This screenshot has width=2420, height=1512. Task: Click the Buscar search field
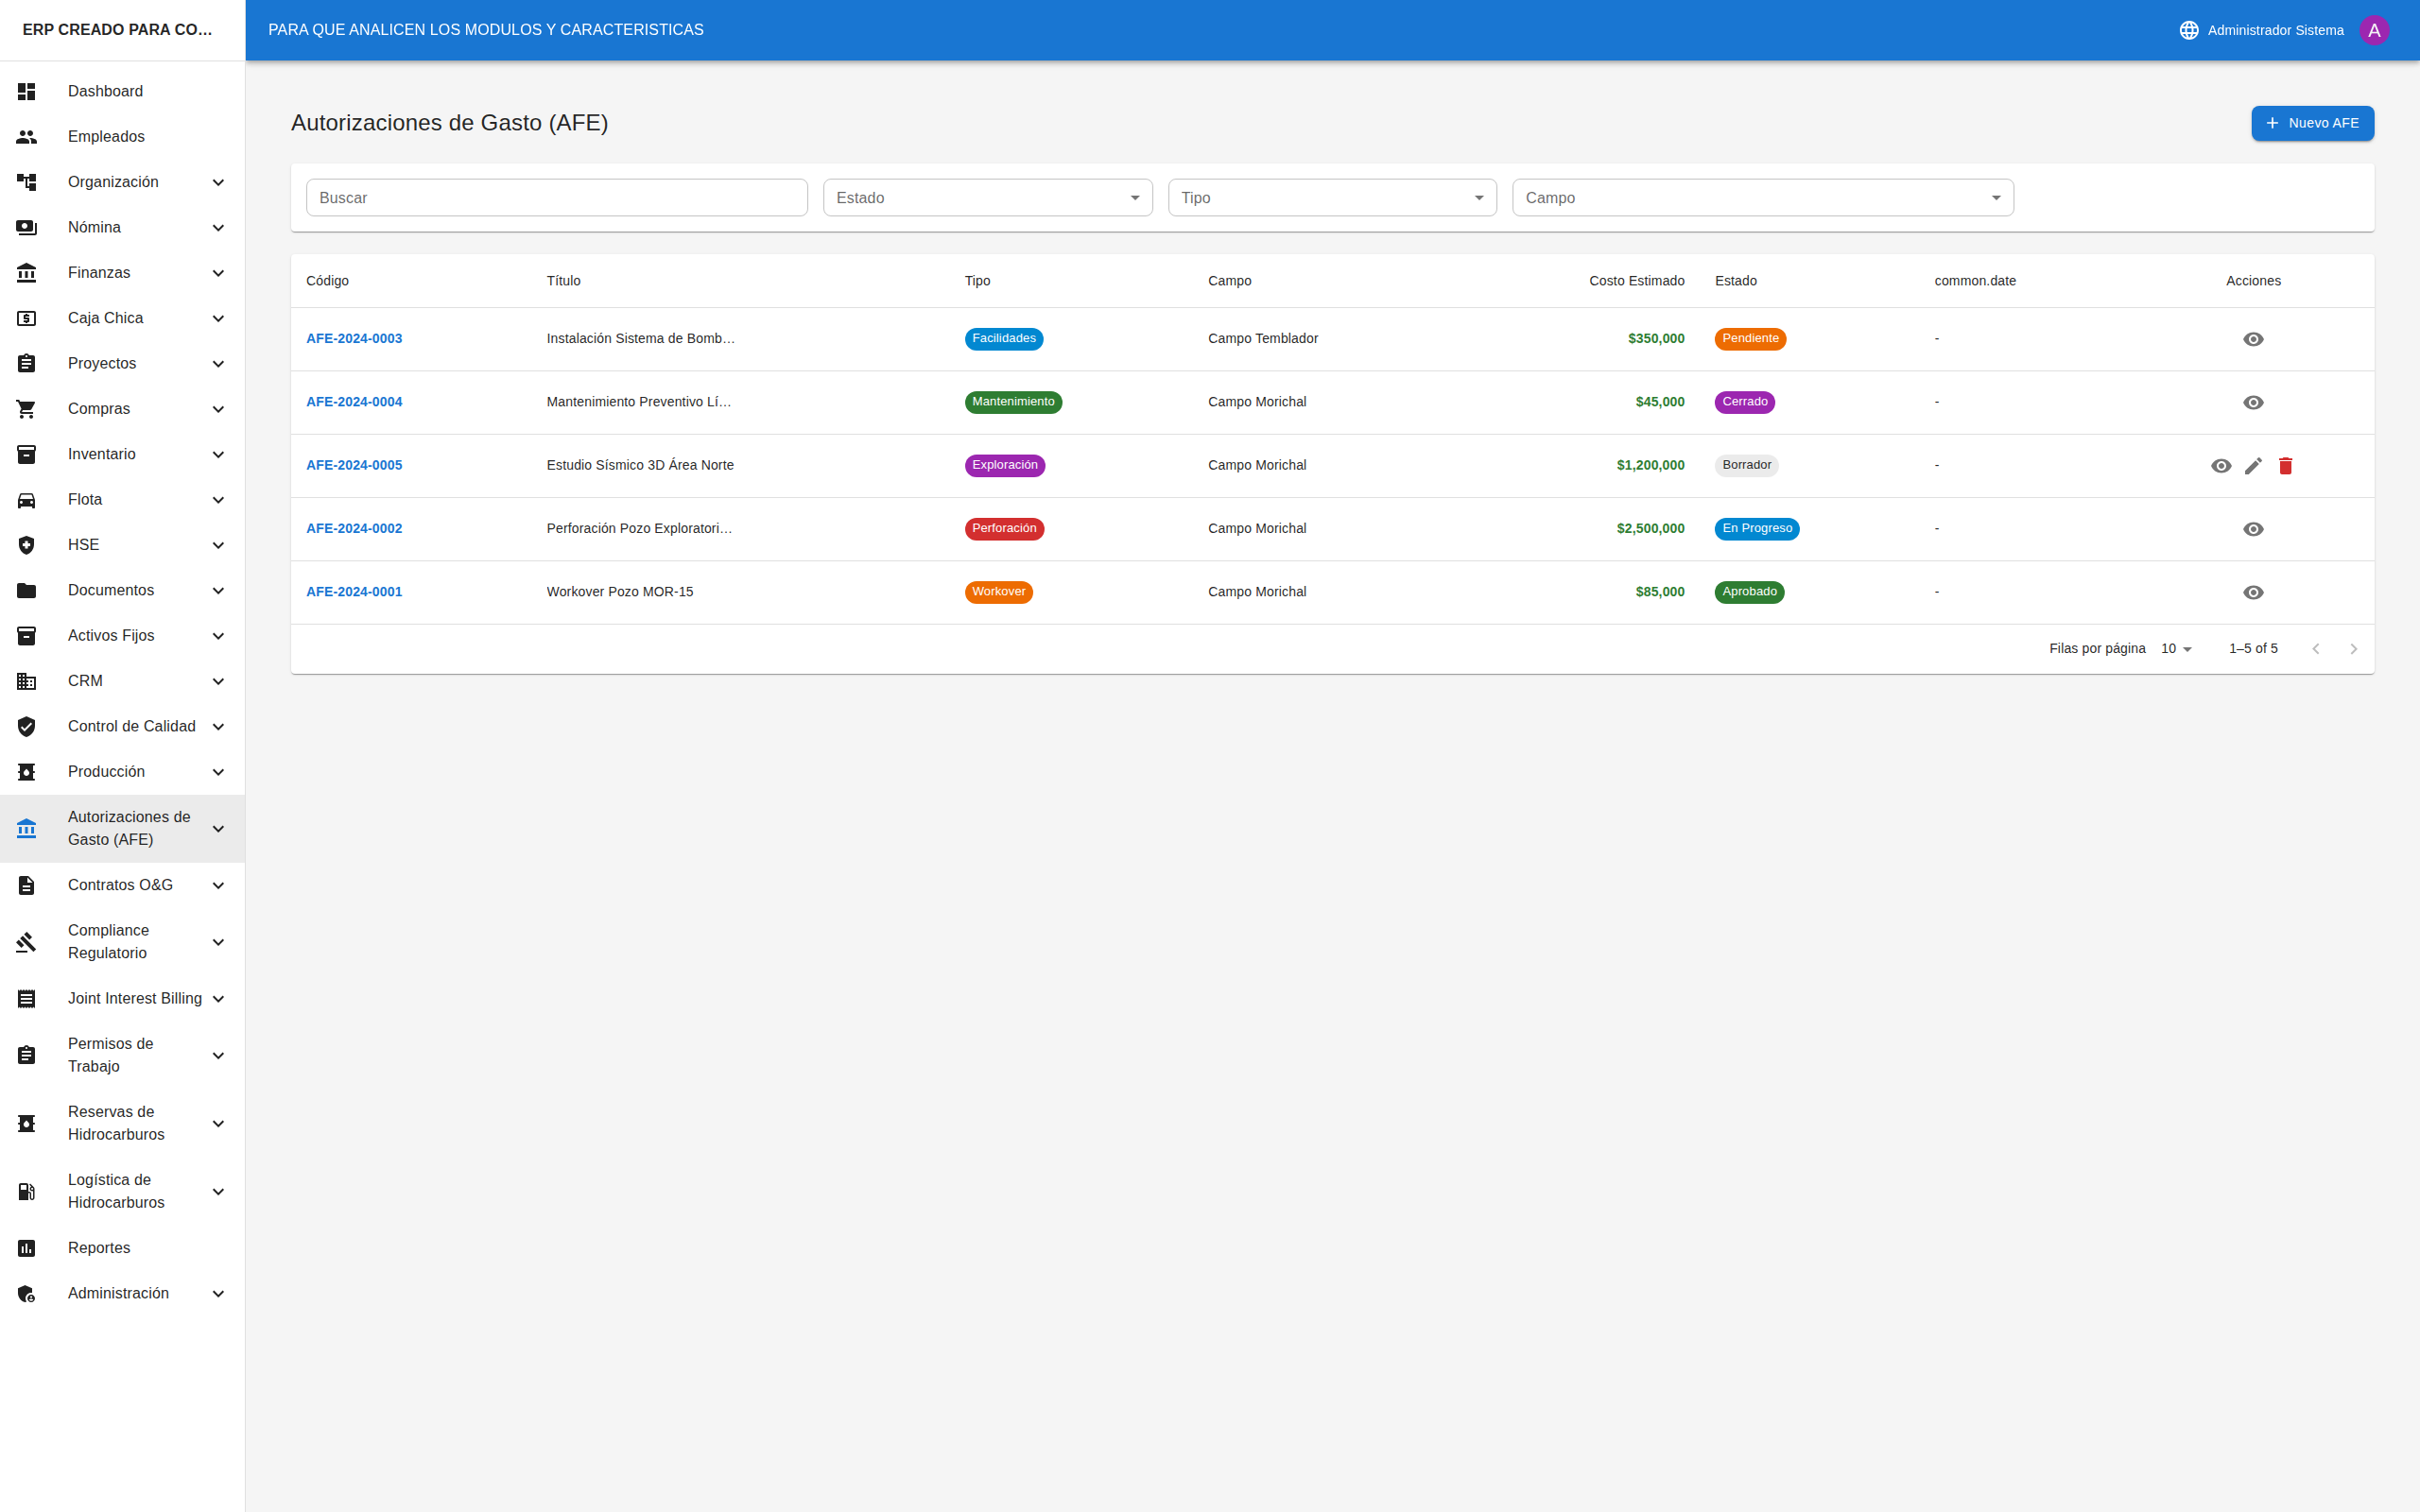point(556,198)
